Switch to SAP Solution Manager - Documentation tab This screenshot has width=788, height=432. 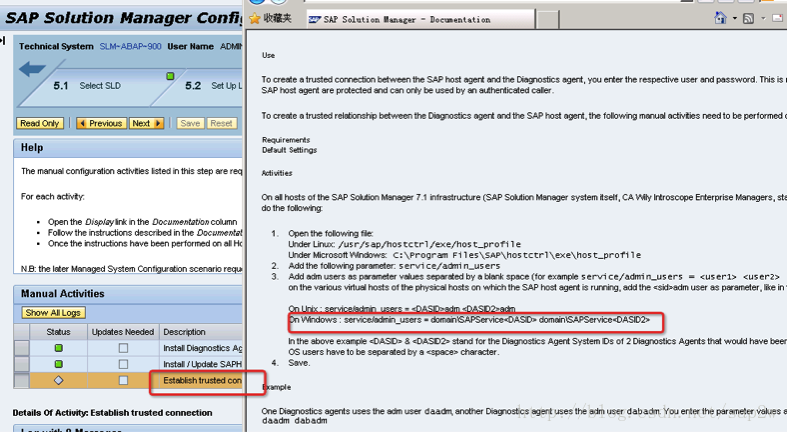click(x=421, y=20)
